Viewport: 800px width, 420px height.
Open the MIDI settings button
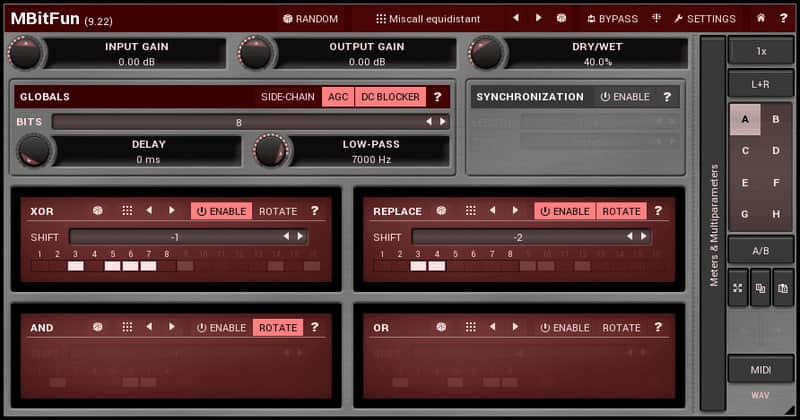pyautogui.click(x=761, y=370)
